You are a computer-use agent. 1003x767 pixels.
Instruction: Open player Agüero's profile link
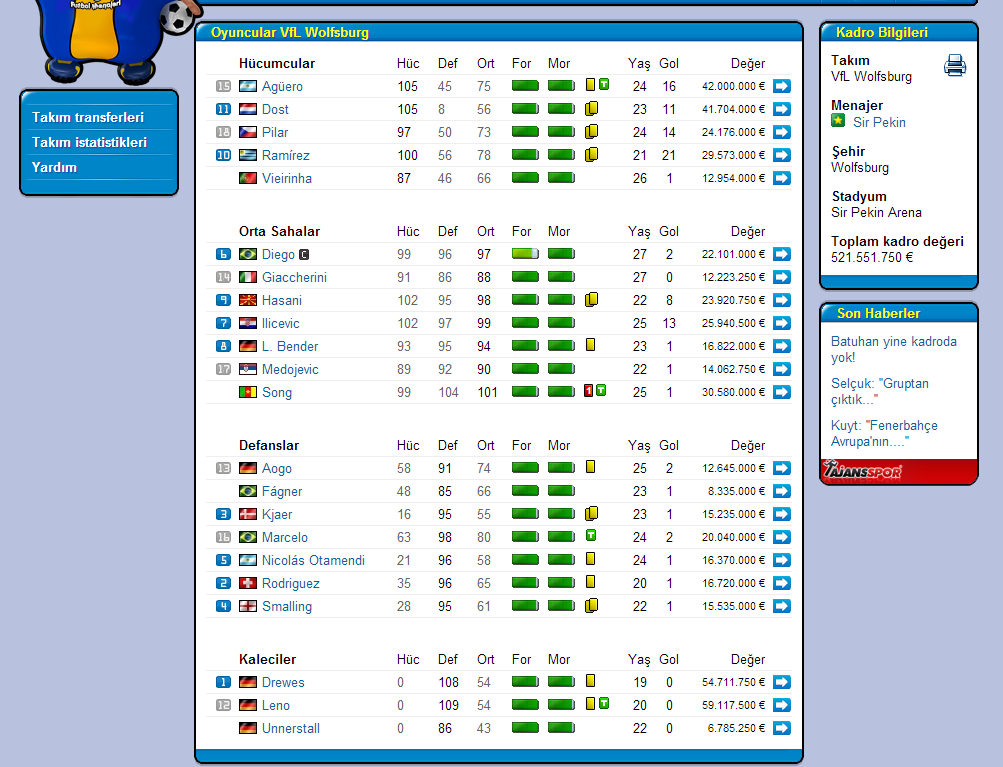[282, 87]
